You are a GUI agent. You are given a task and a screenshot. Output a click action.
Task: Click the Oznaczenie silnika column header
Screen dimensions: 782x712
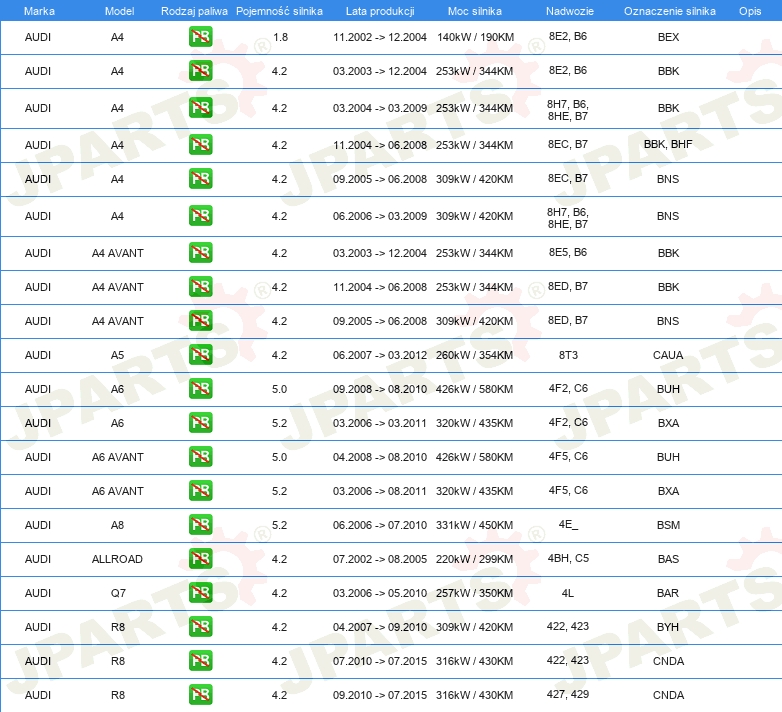pos(668,10)
